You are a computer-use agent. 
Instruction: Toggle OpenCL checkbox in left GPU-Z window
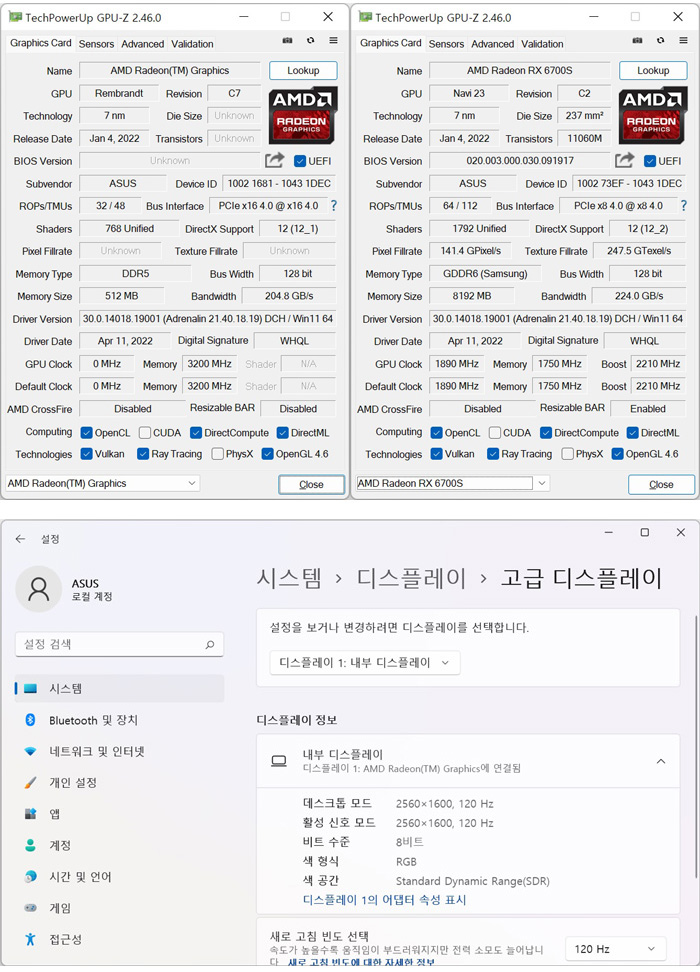(87, 433)
